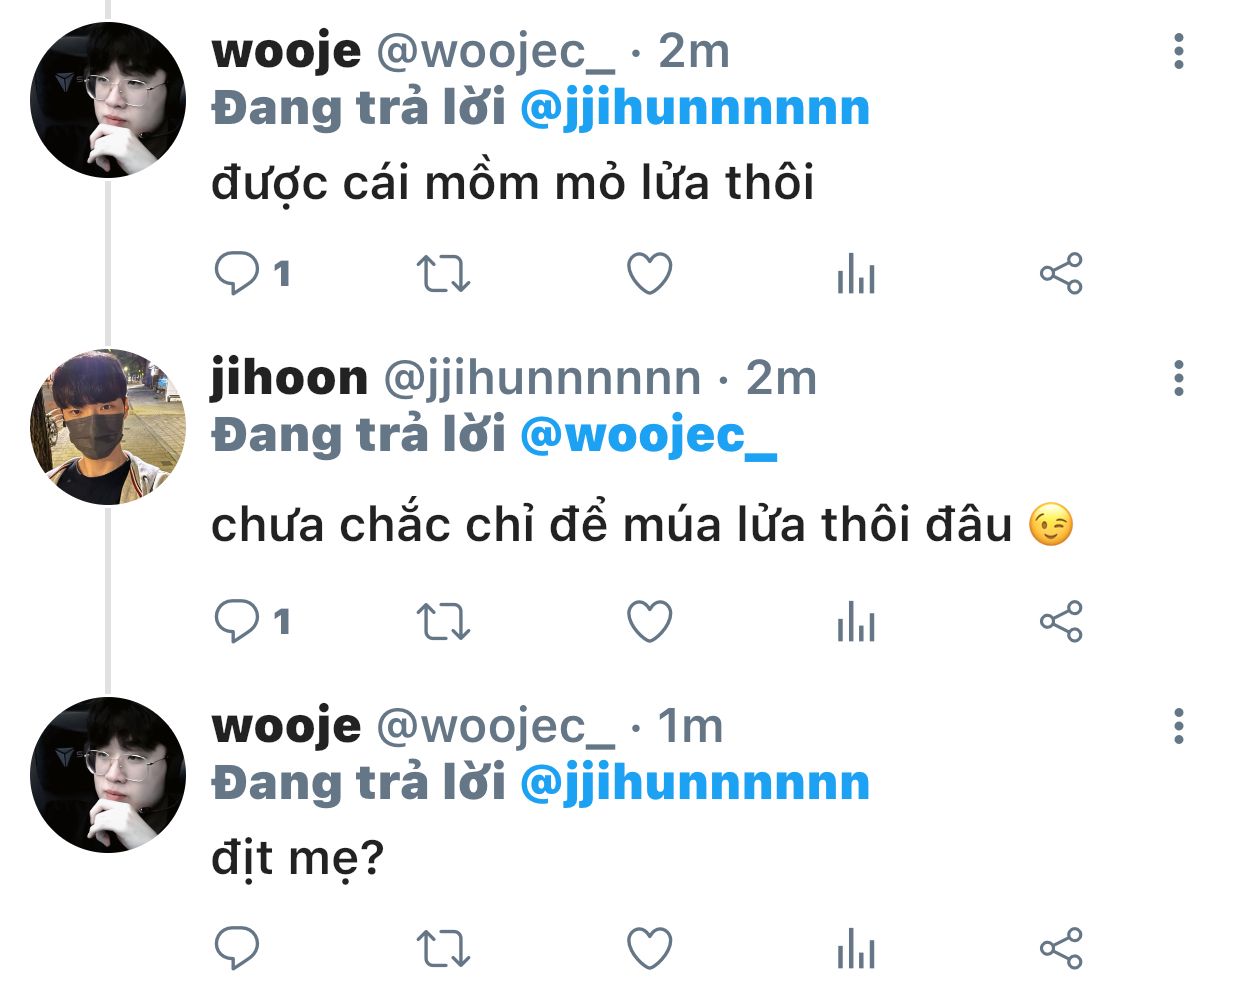
Task: Open more options on wooje's first tweet
Action: click(x=1179, y=51)
